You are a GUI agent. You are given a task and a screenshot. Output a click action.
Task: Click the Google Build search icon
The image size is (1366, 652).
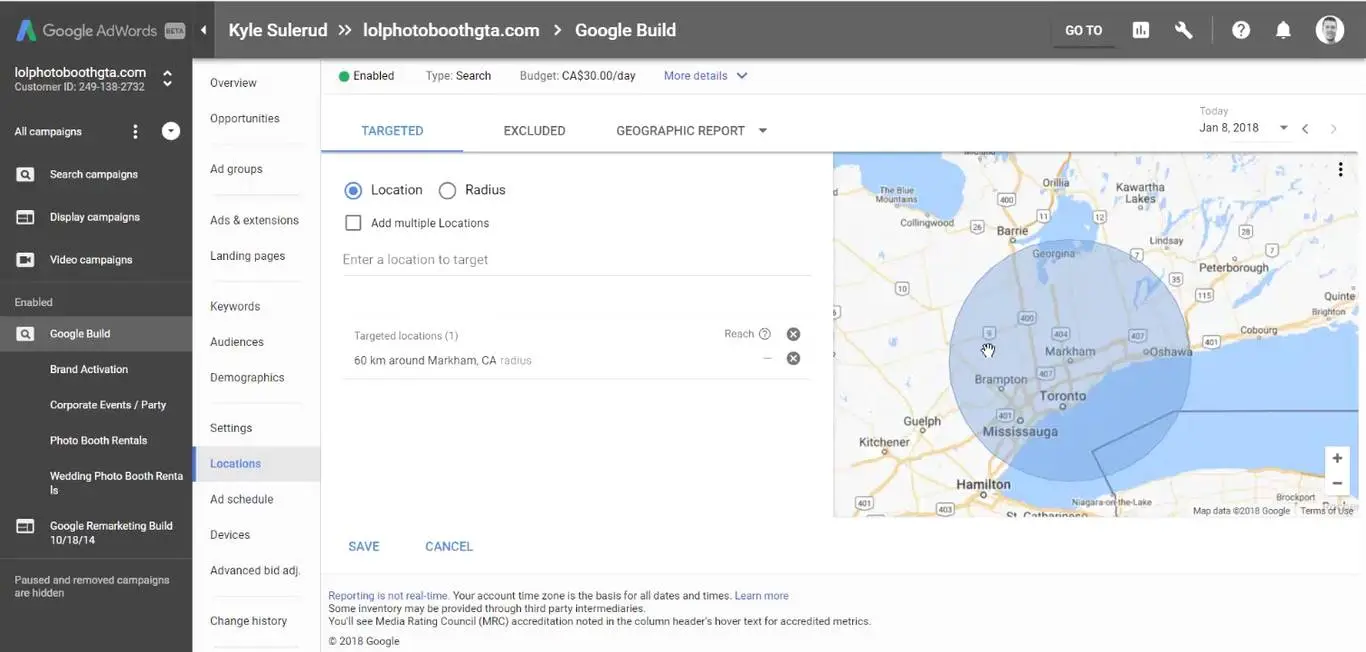(25, 334)
